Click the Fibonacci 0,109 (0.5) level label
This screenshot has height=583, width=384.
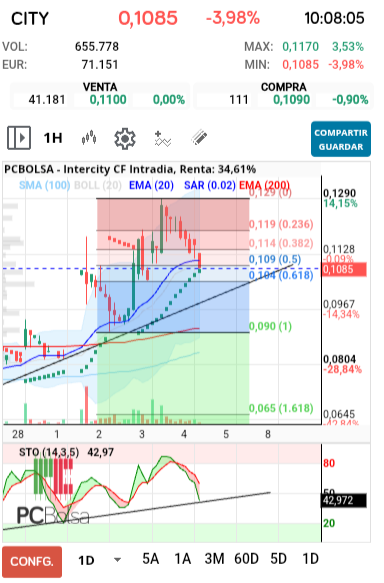[275, 259]
